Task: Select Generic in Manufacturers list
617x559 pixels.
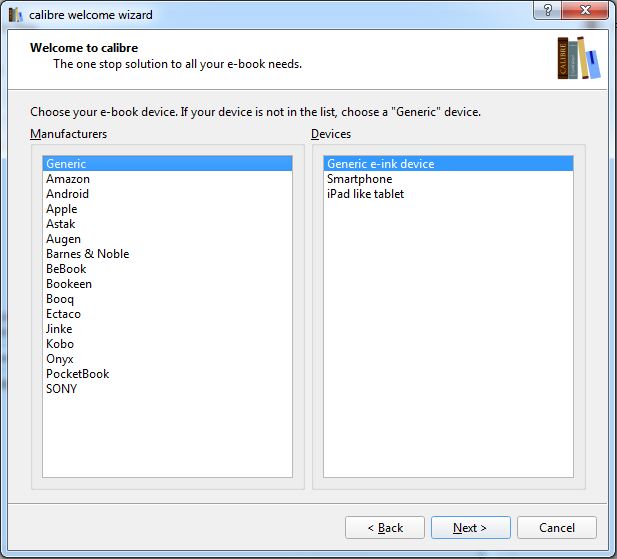Action: coord(167,164)
